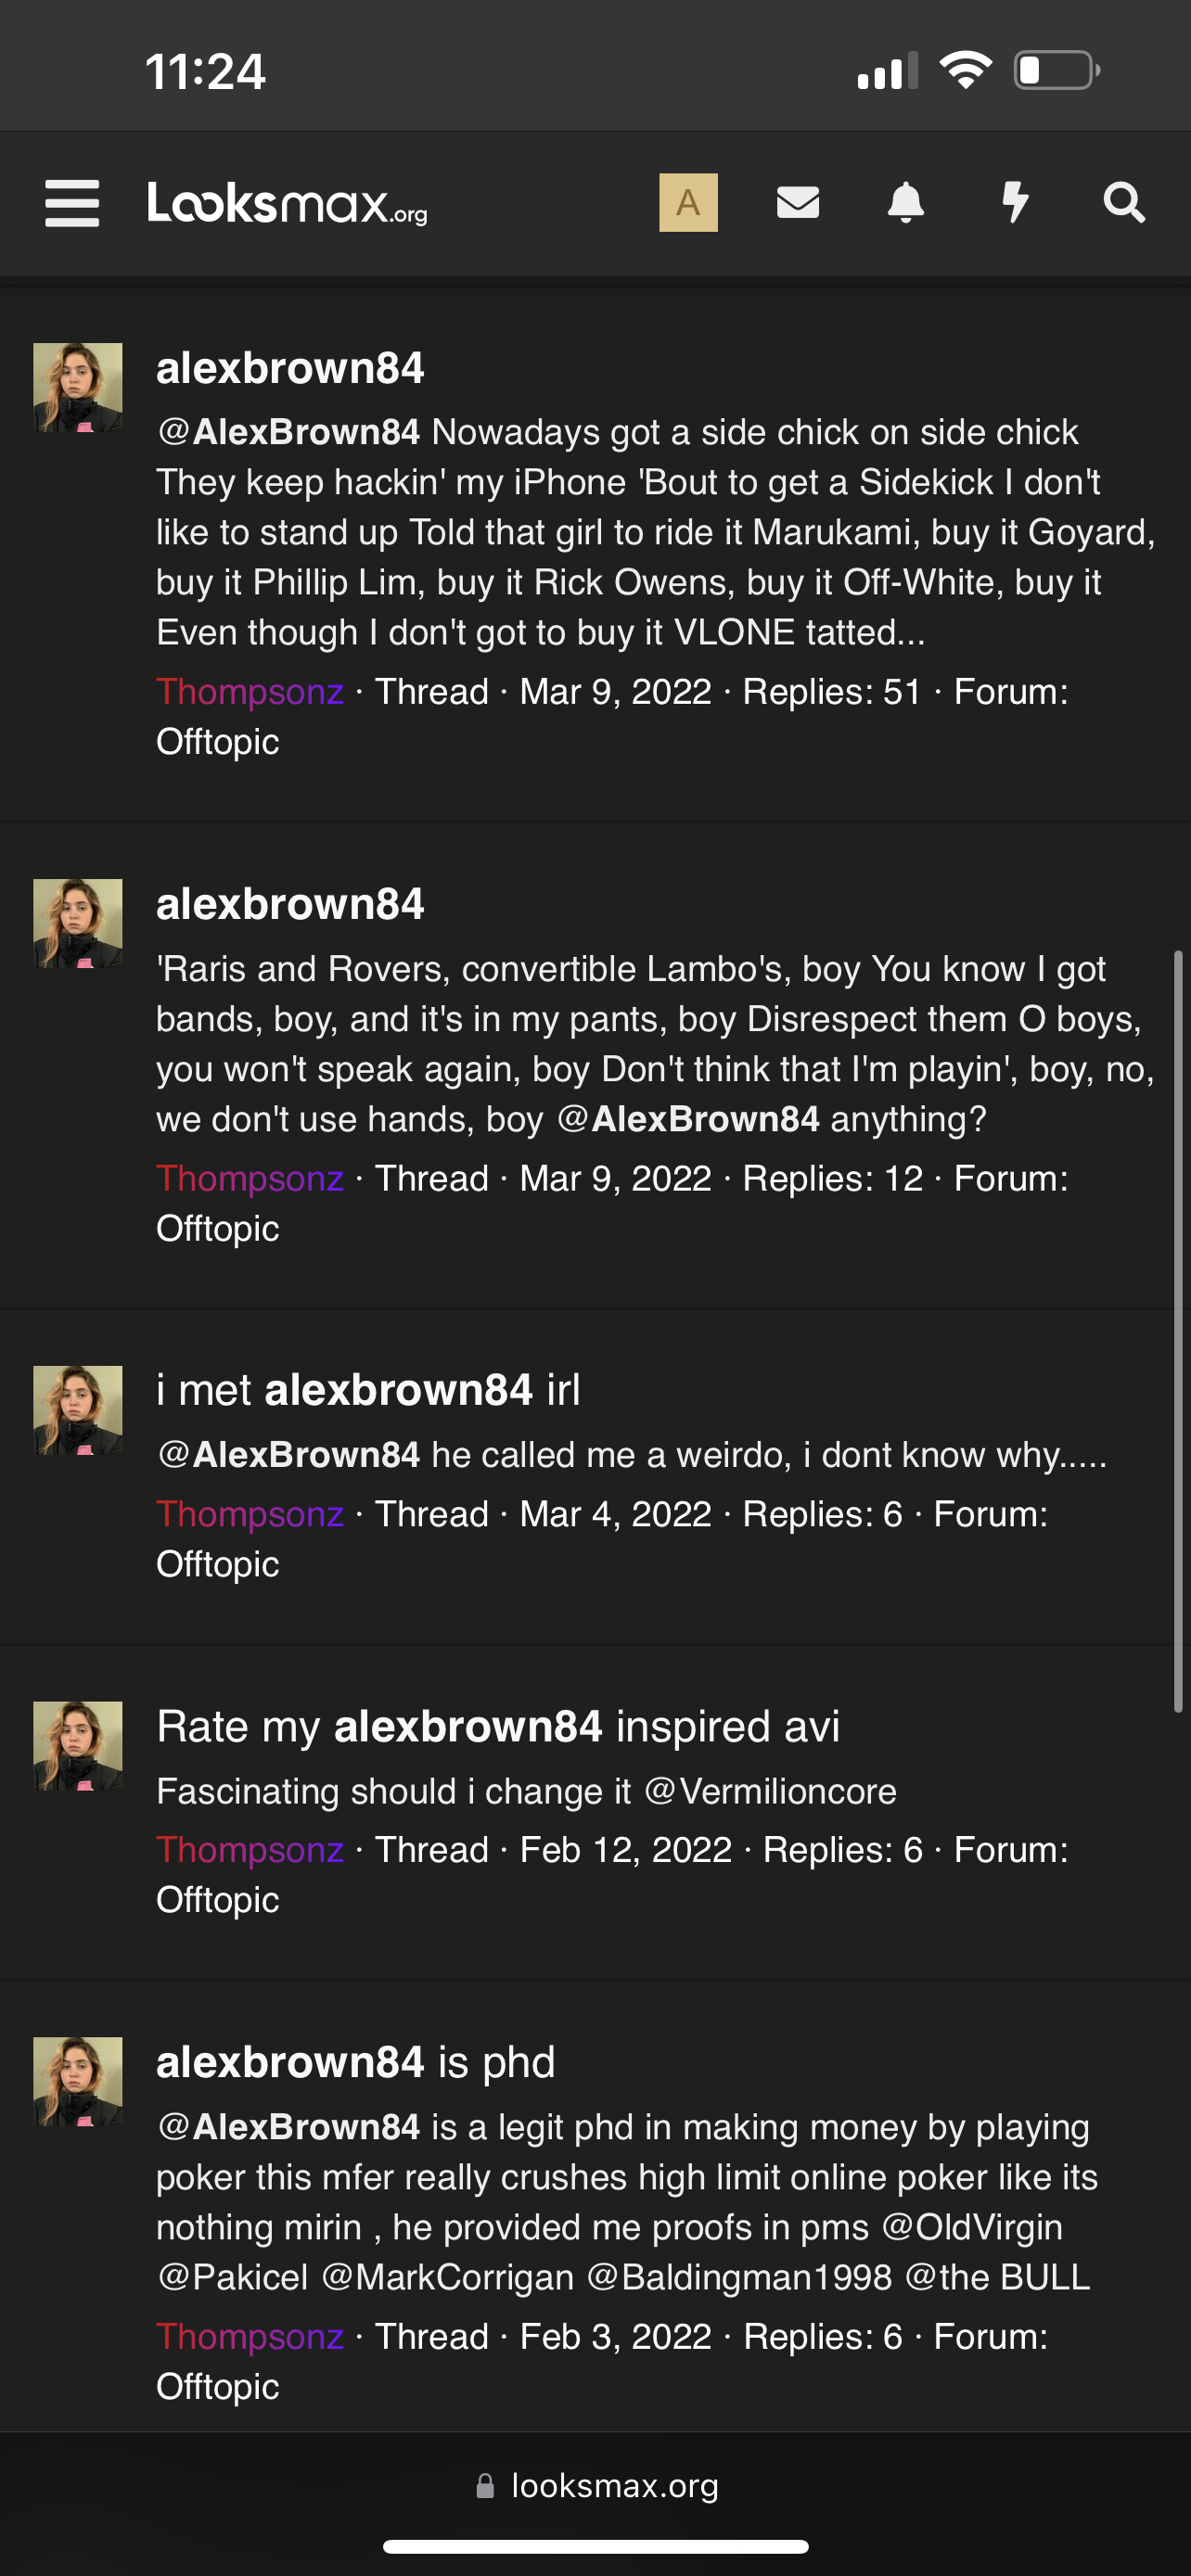Open the account avatar "A" menu
Screen dimensions: 1191x2576
[x=688, y=203]
